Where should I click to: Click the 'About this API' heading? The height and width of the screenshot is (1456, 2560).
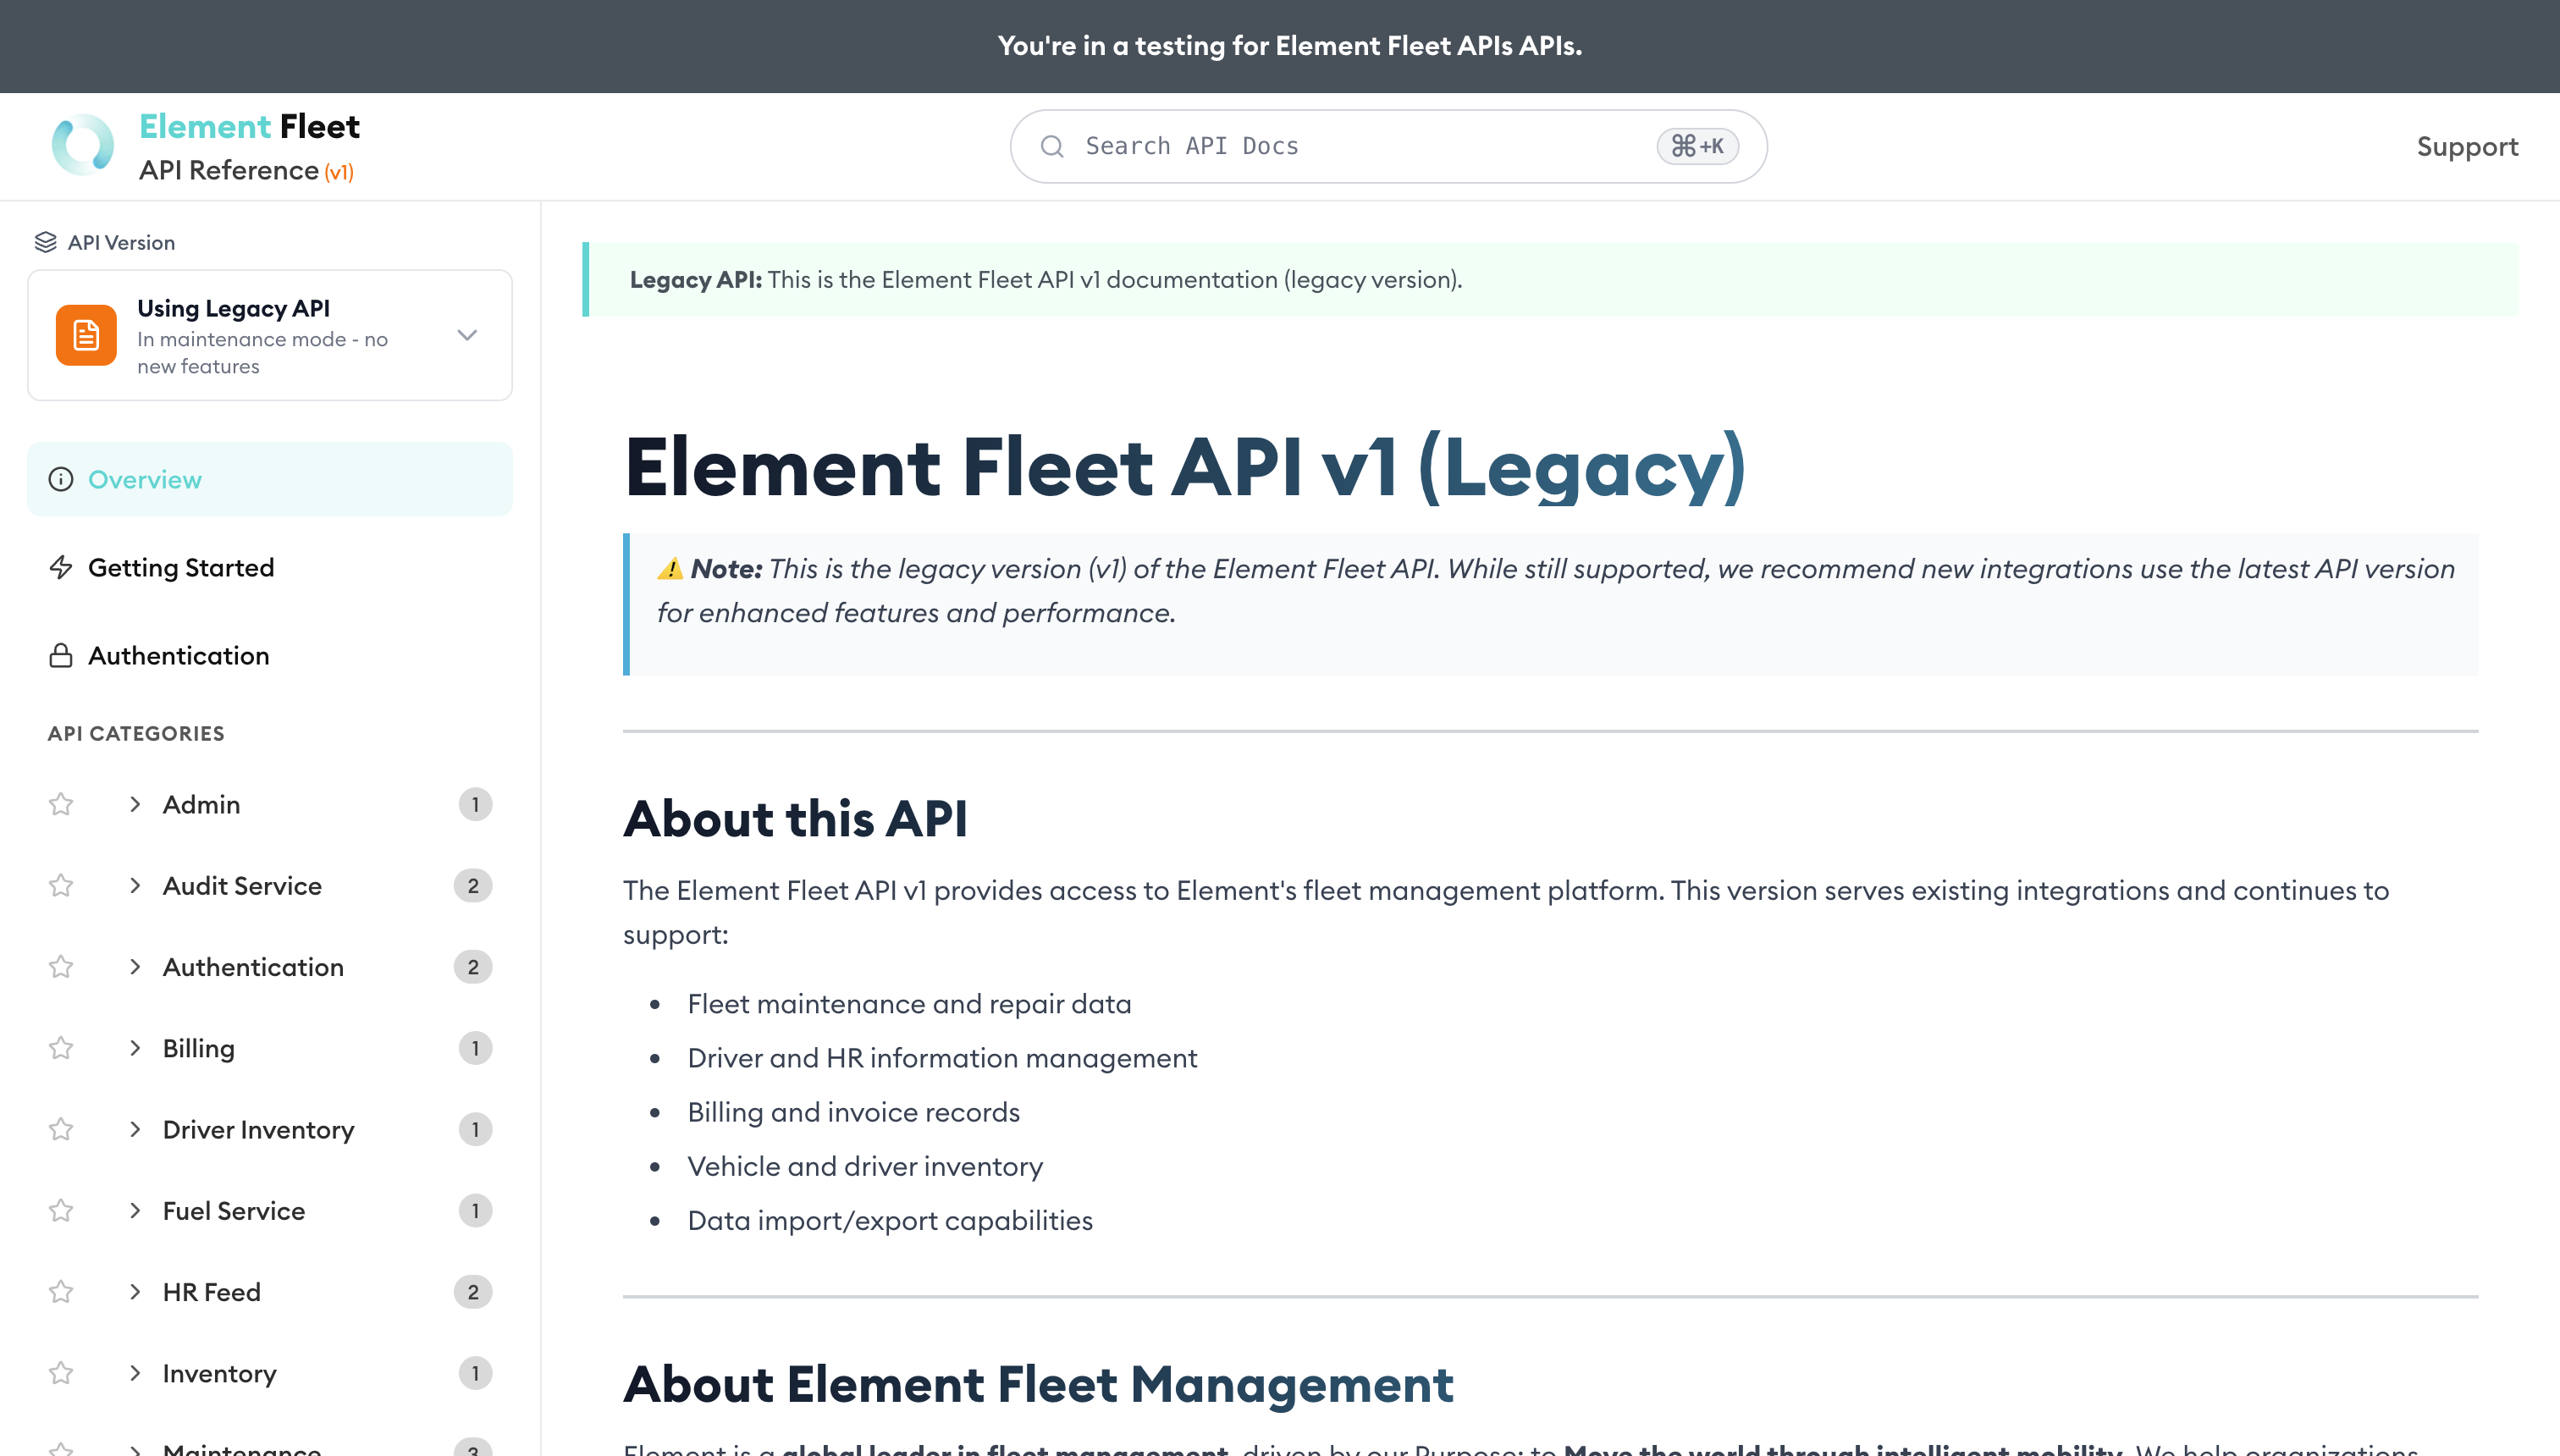pyautogui.click(x=795, y=819)
